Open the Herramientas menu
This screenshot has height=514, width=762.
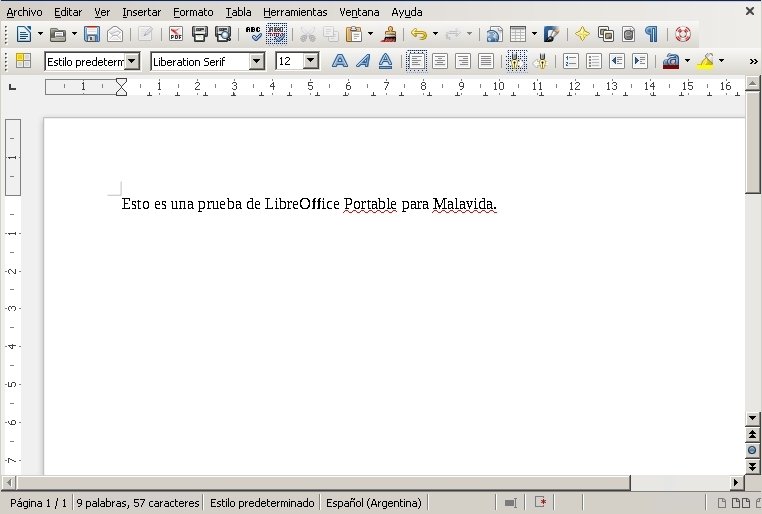[295, 12]
